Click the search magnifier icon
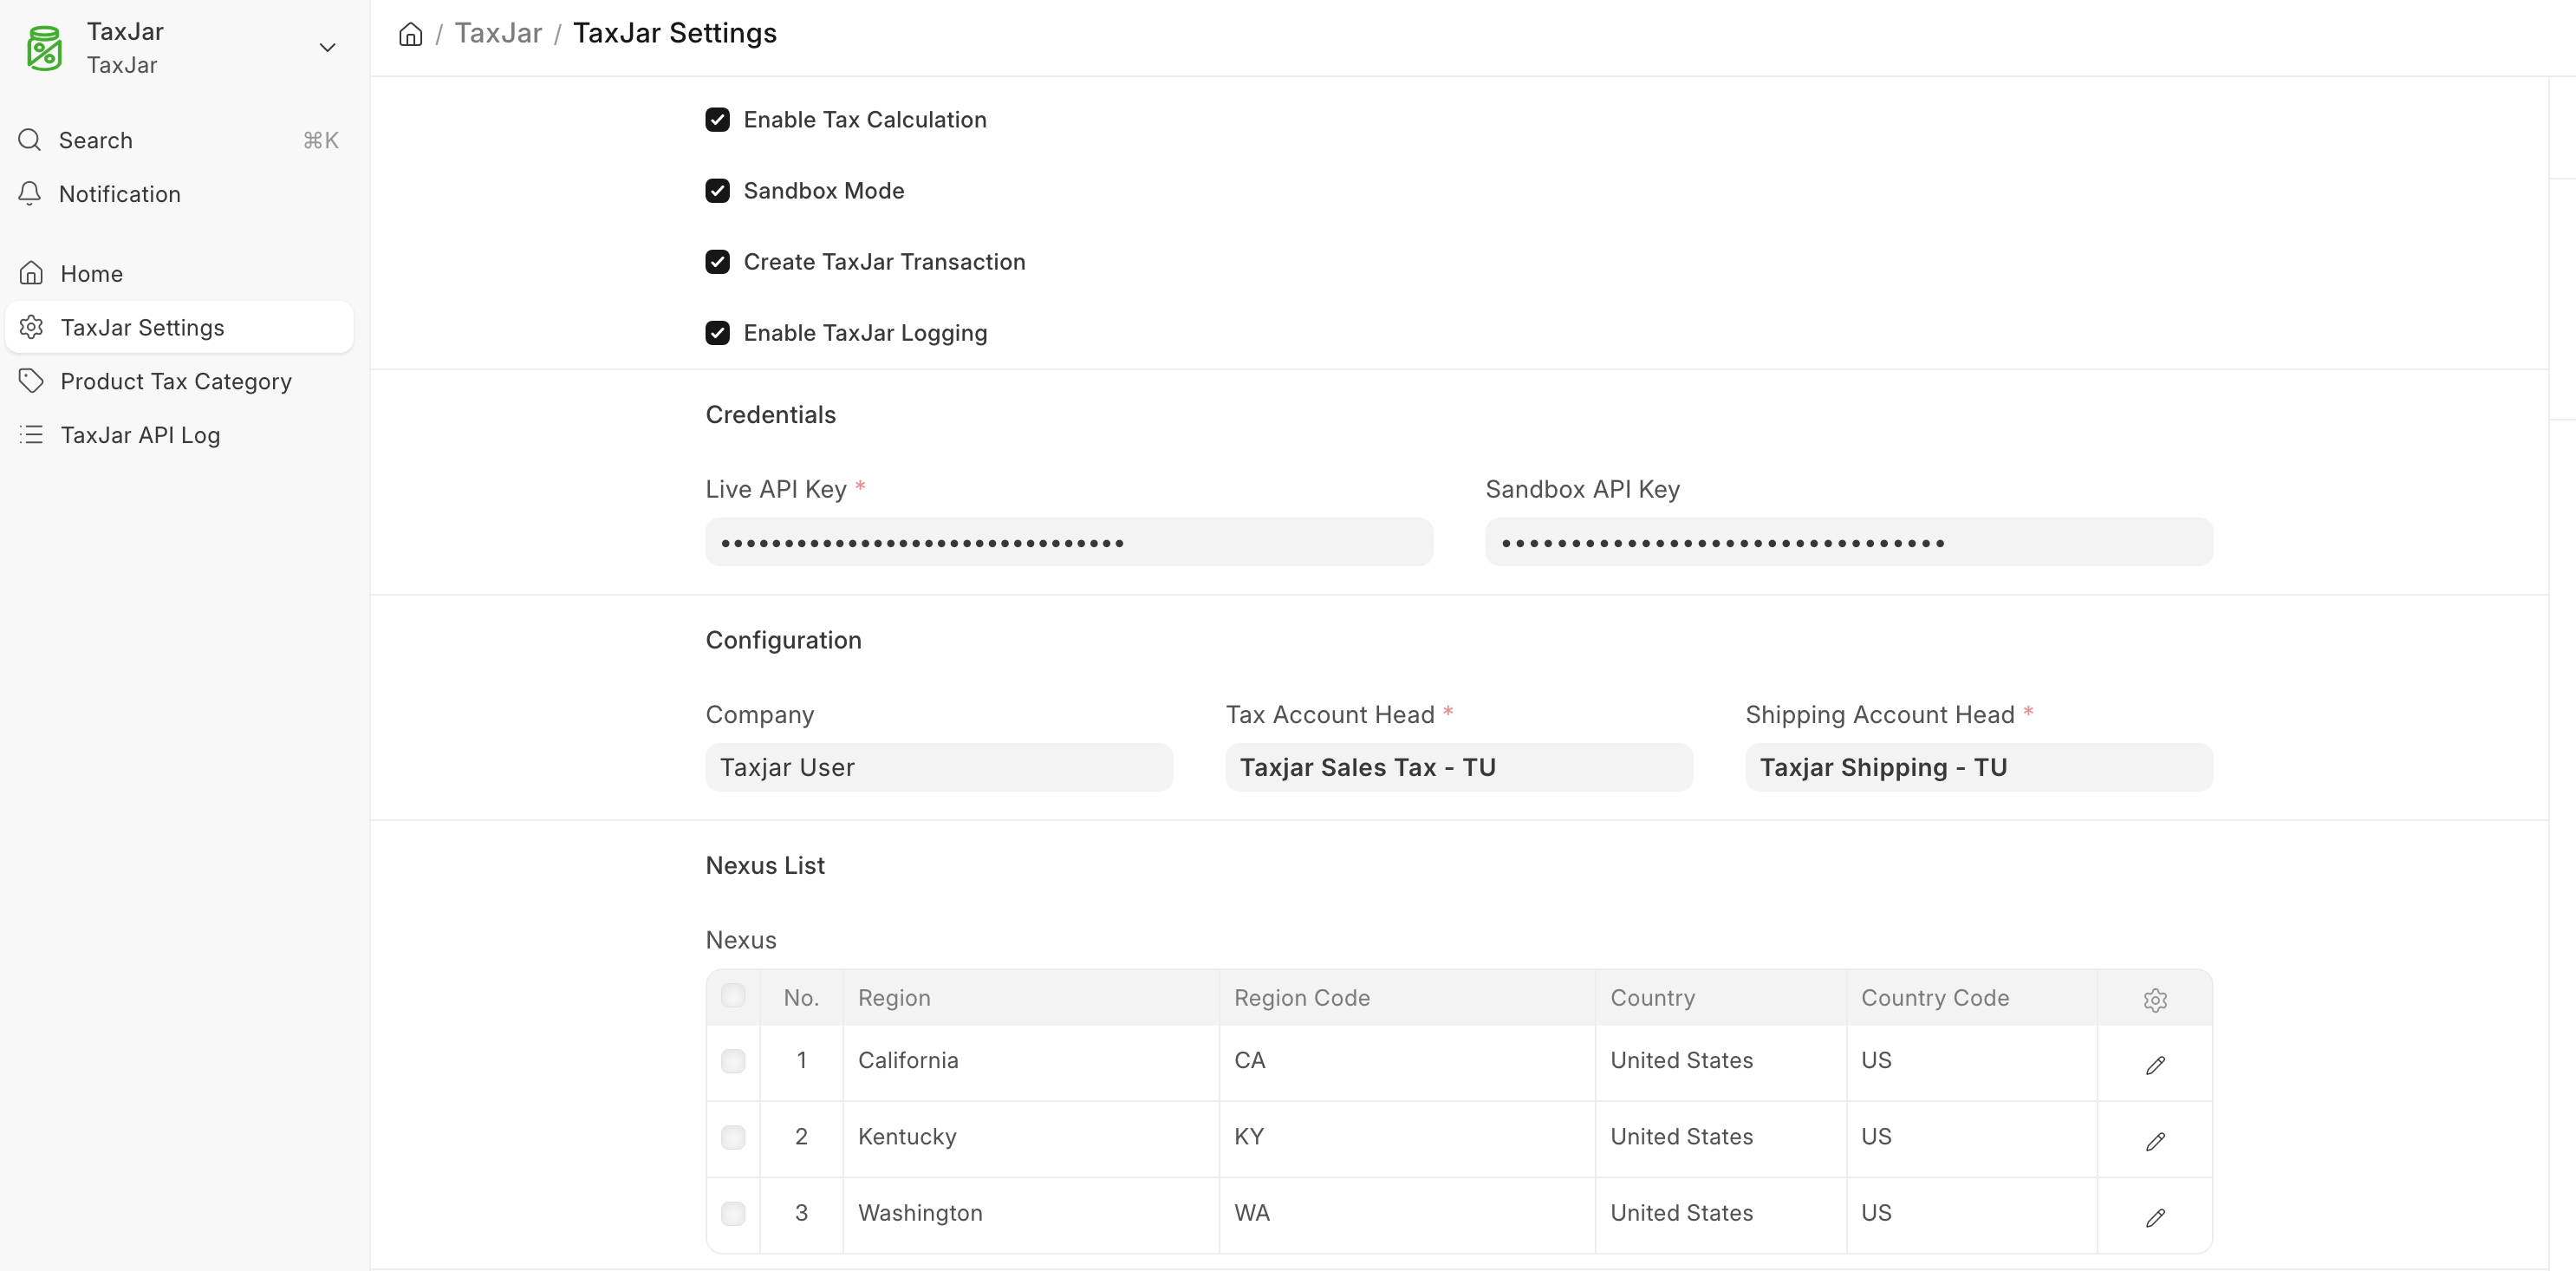Image resolution: width=2576 pixels, height=1271 pixels. pos(30,140)
